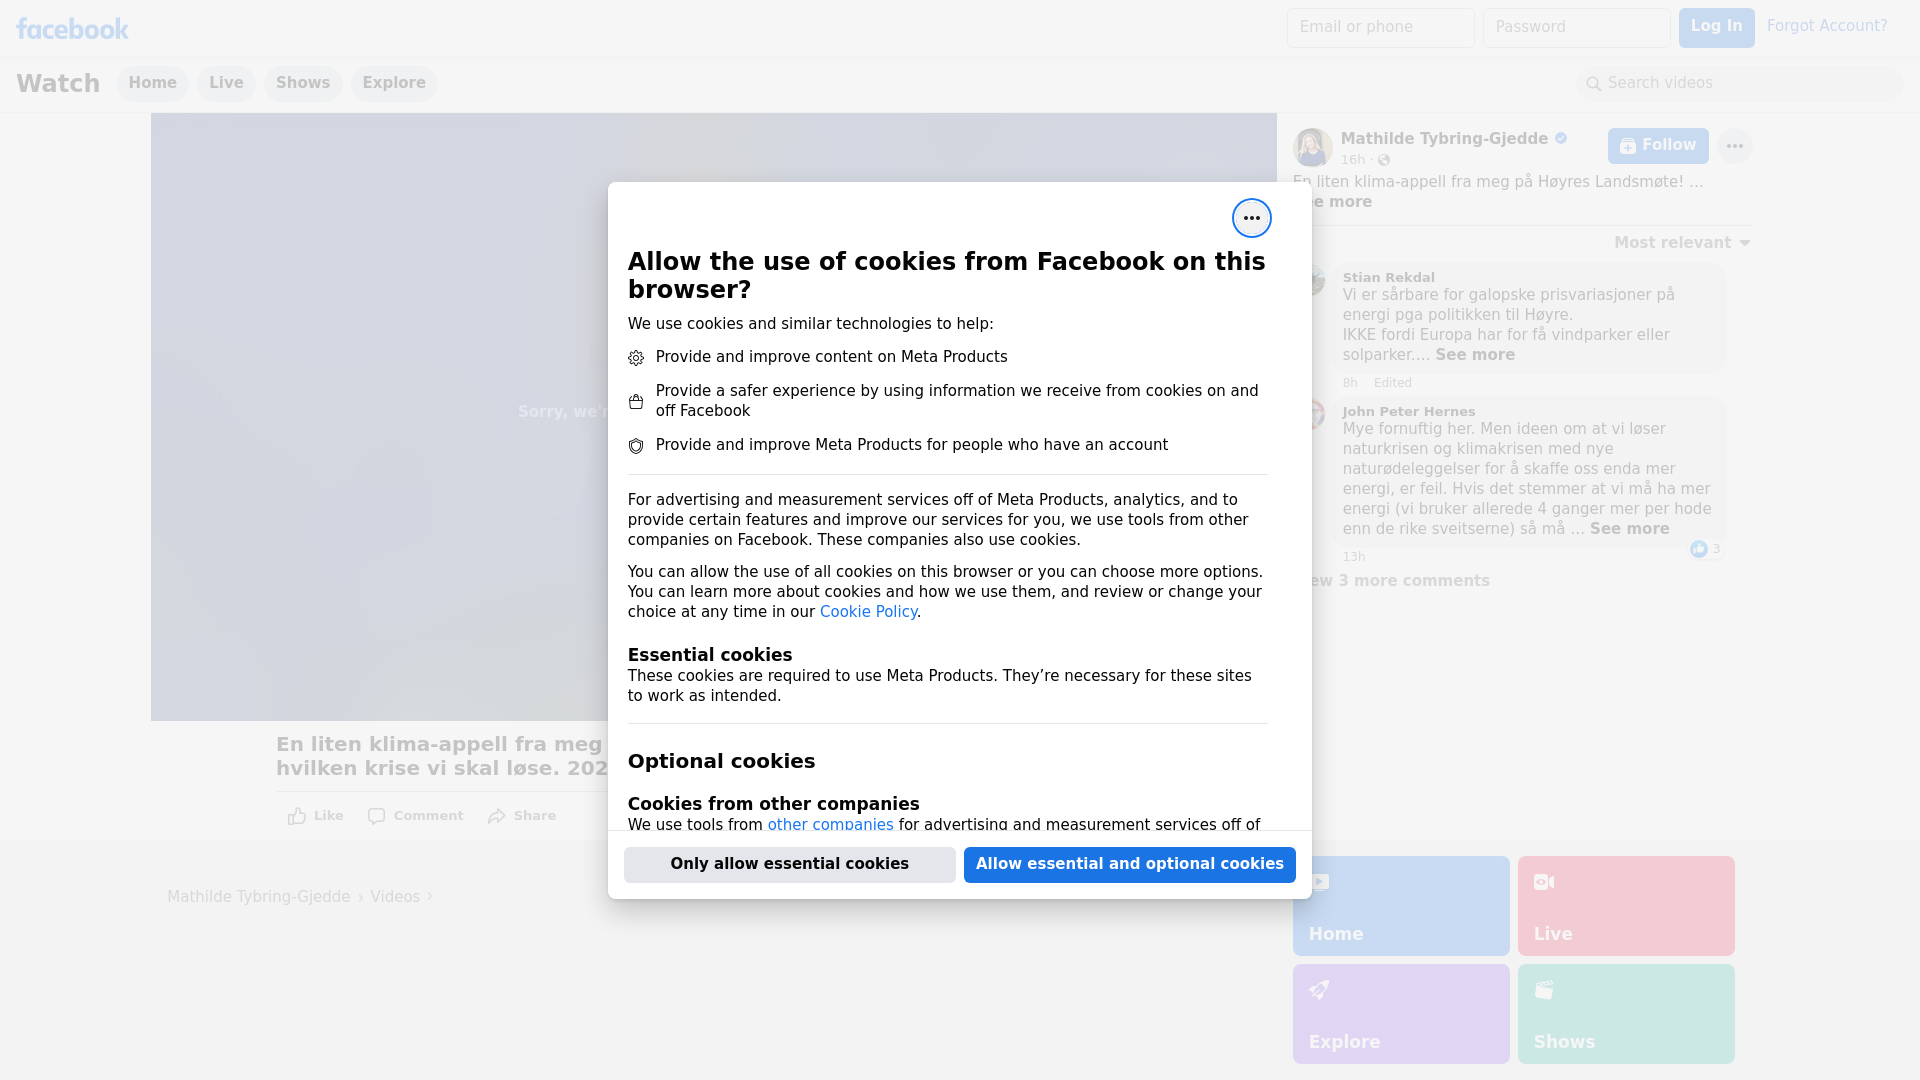
Task: Expand John Peter Hernes' comment with See more
Action: (1629, 529)
